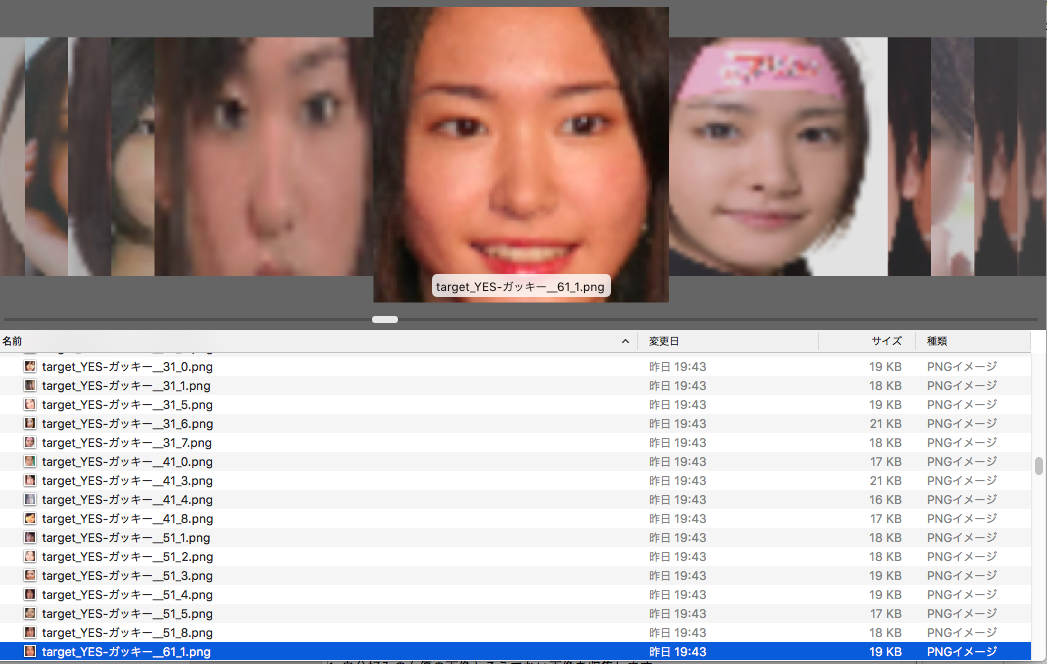Select the file name target_YES-ガッキー__51_8.png
The image size is (1047, 664).
coord(127,633)
